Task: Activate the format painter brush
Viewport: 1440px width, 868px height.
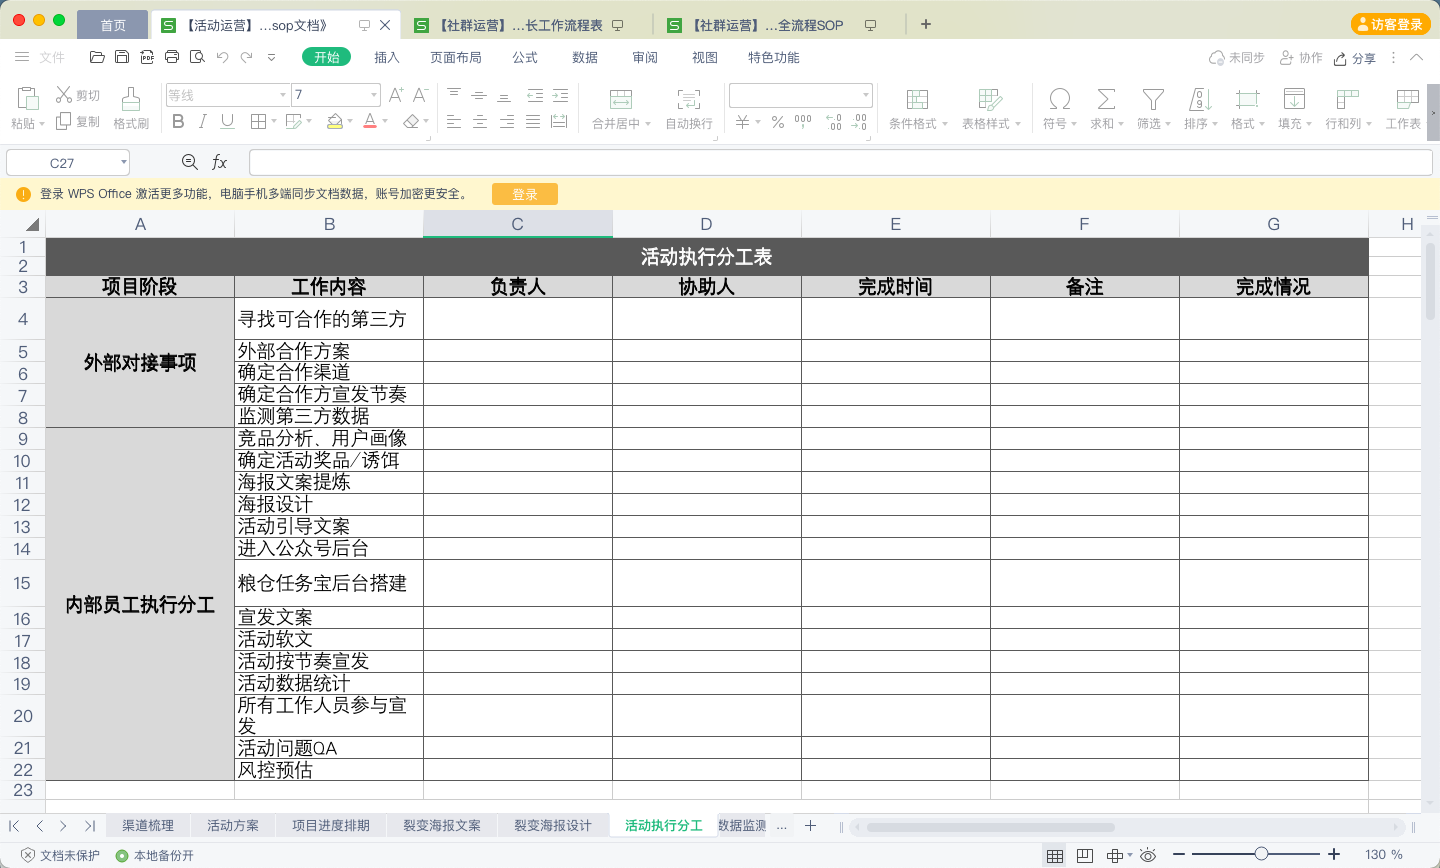Action: coord(131,108)
